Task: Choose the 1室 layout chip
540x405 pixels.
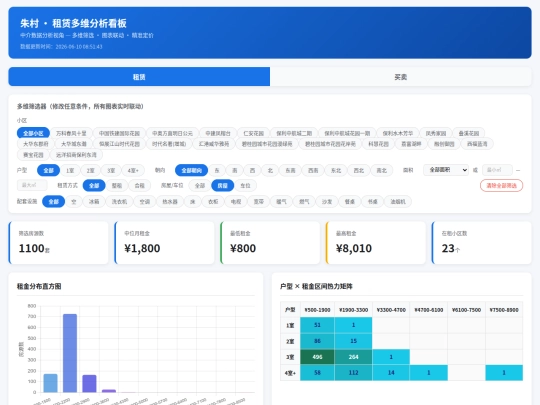Action: point(70,170)
